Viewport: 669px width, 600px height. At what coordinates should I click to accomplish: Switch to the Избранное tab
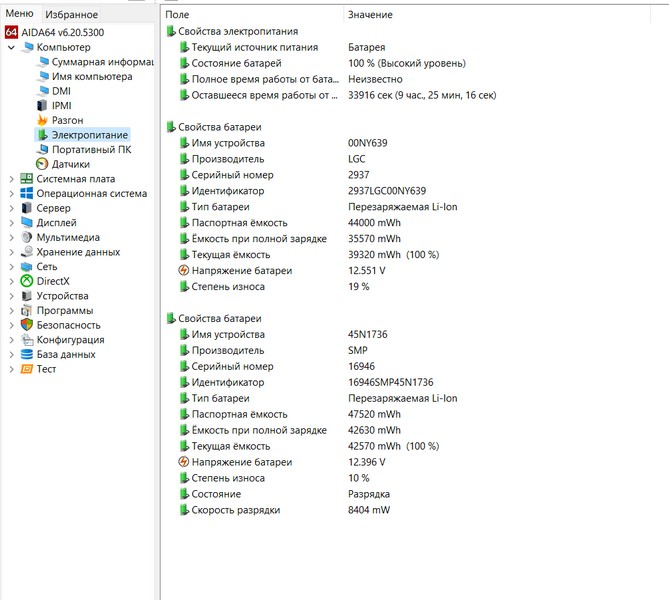click(73, 14)
